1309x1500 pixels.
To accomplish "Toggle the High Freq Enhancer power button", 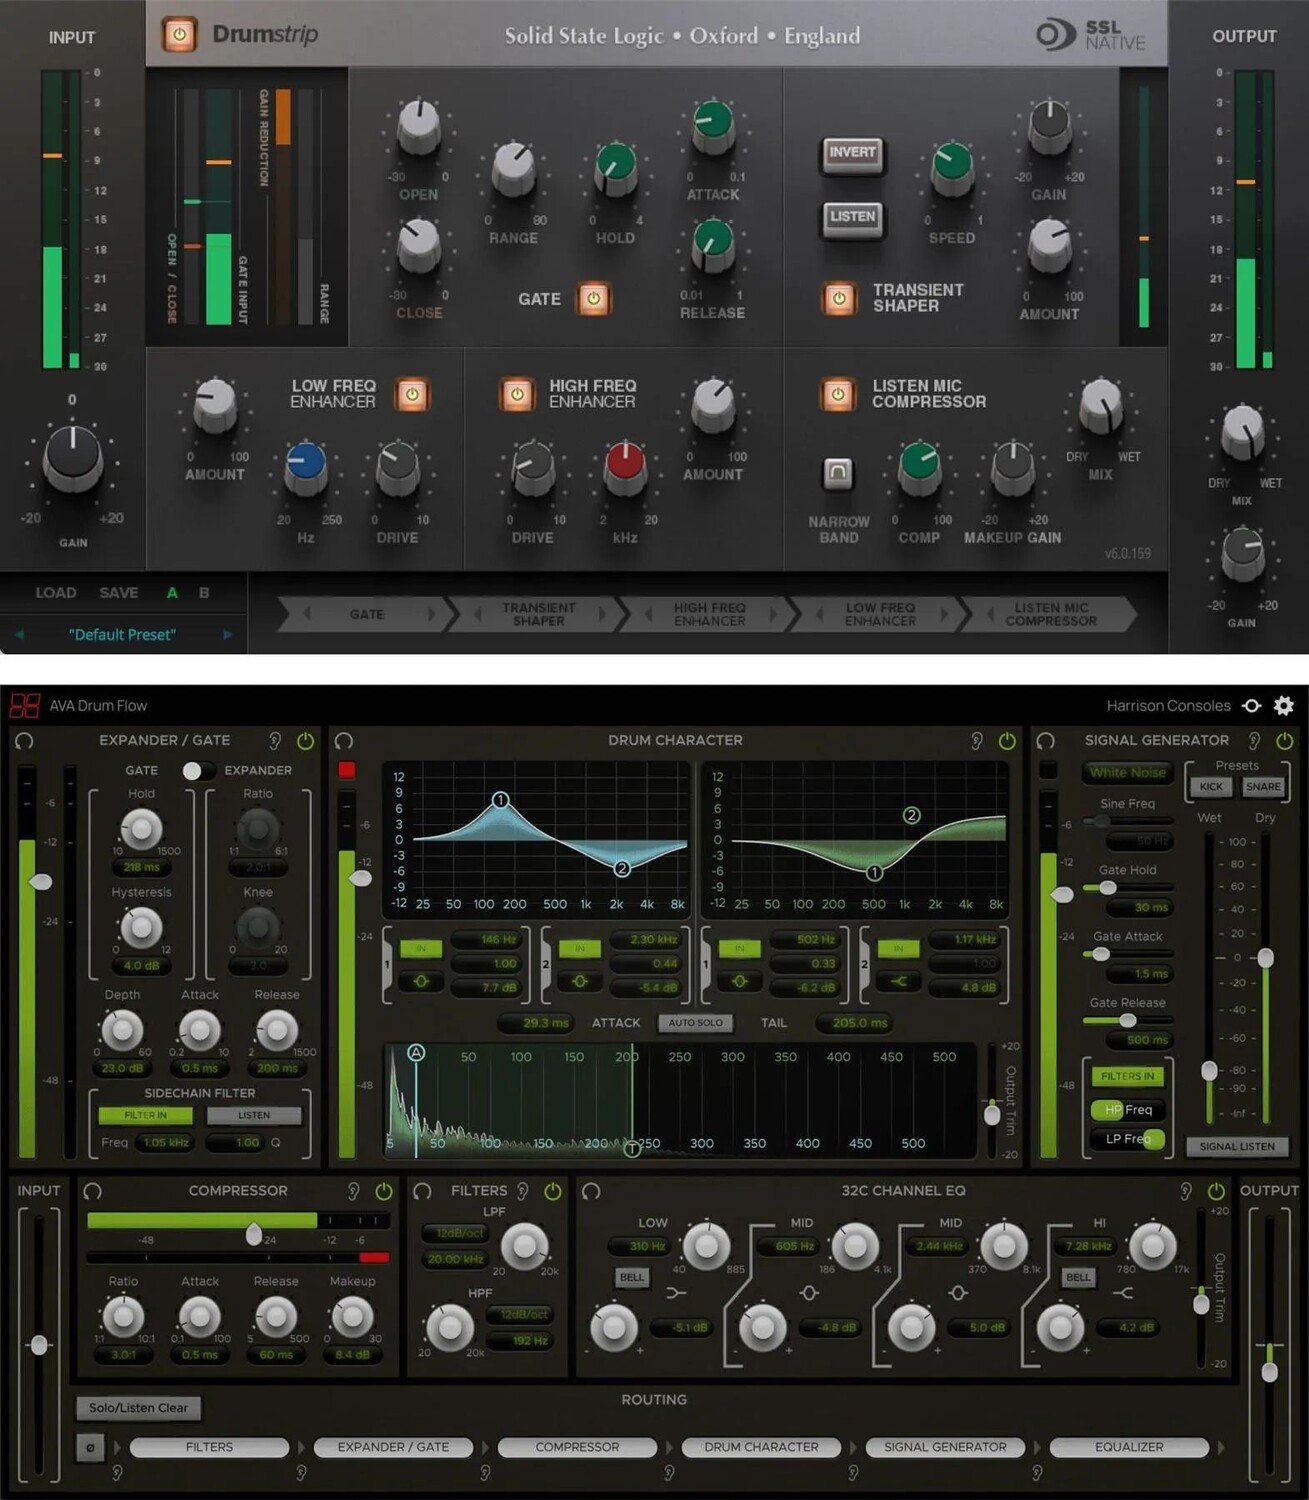I will (517, 394).
